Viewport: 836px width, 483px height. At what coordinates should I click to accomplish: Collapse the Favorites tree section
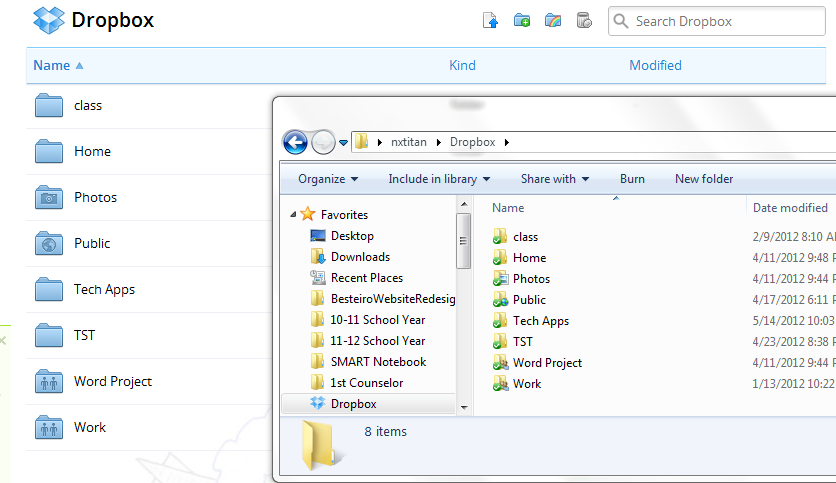point(293,214)
